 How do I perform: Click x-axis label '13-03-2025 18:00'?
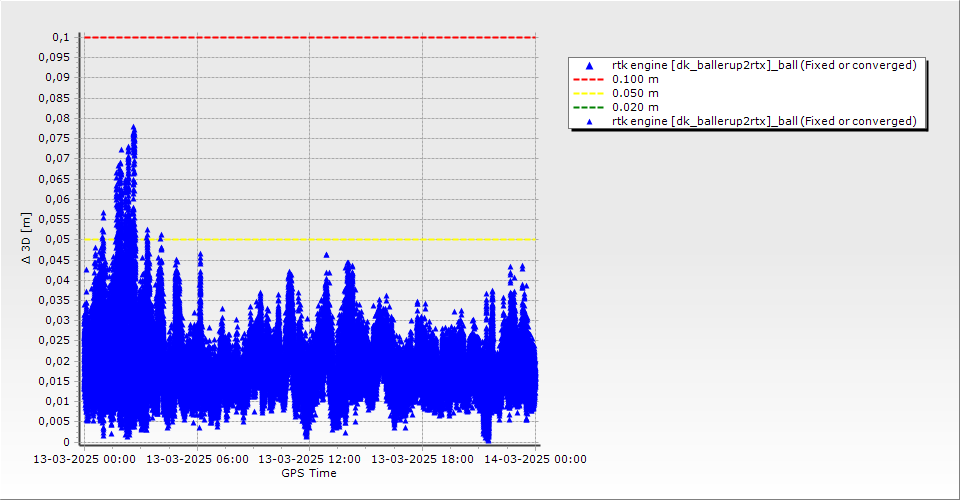(x=422, y=459)
